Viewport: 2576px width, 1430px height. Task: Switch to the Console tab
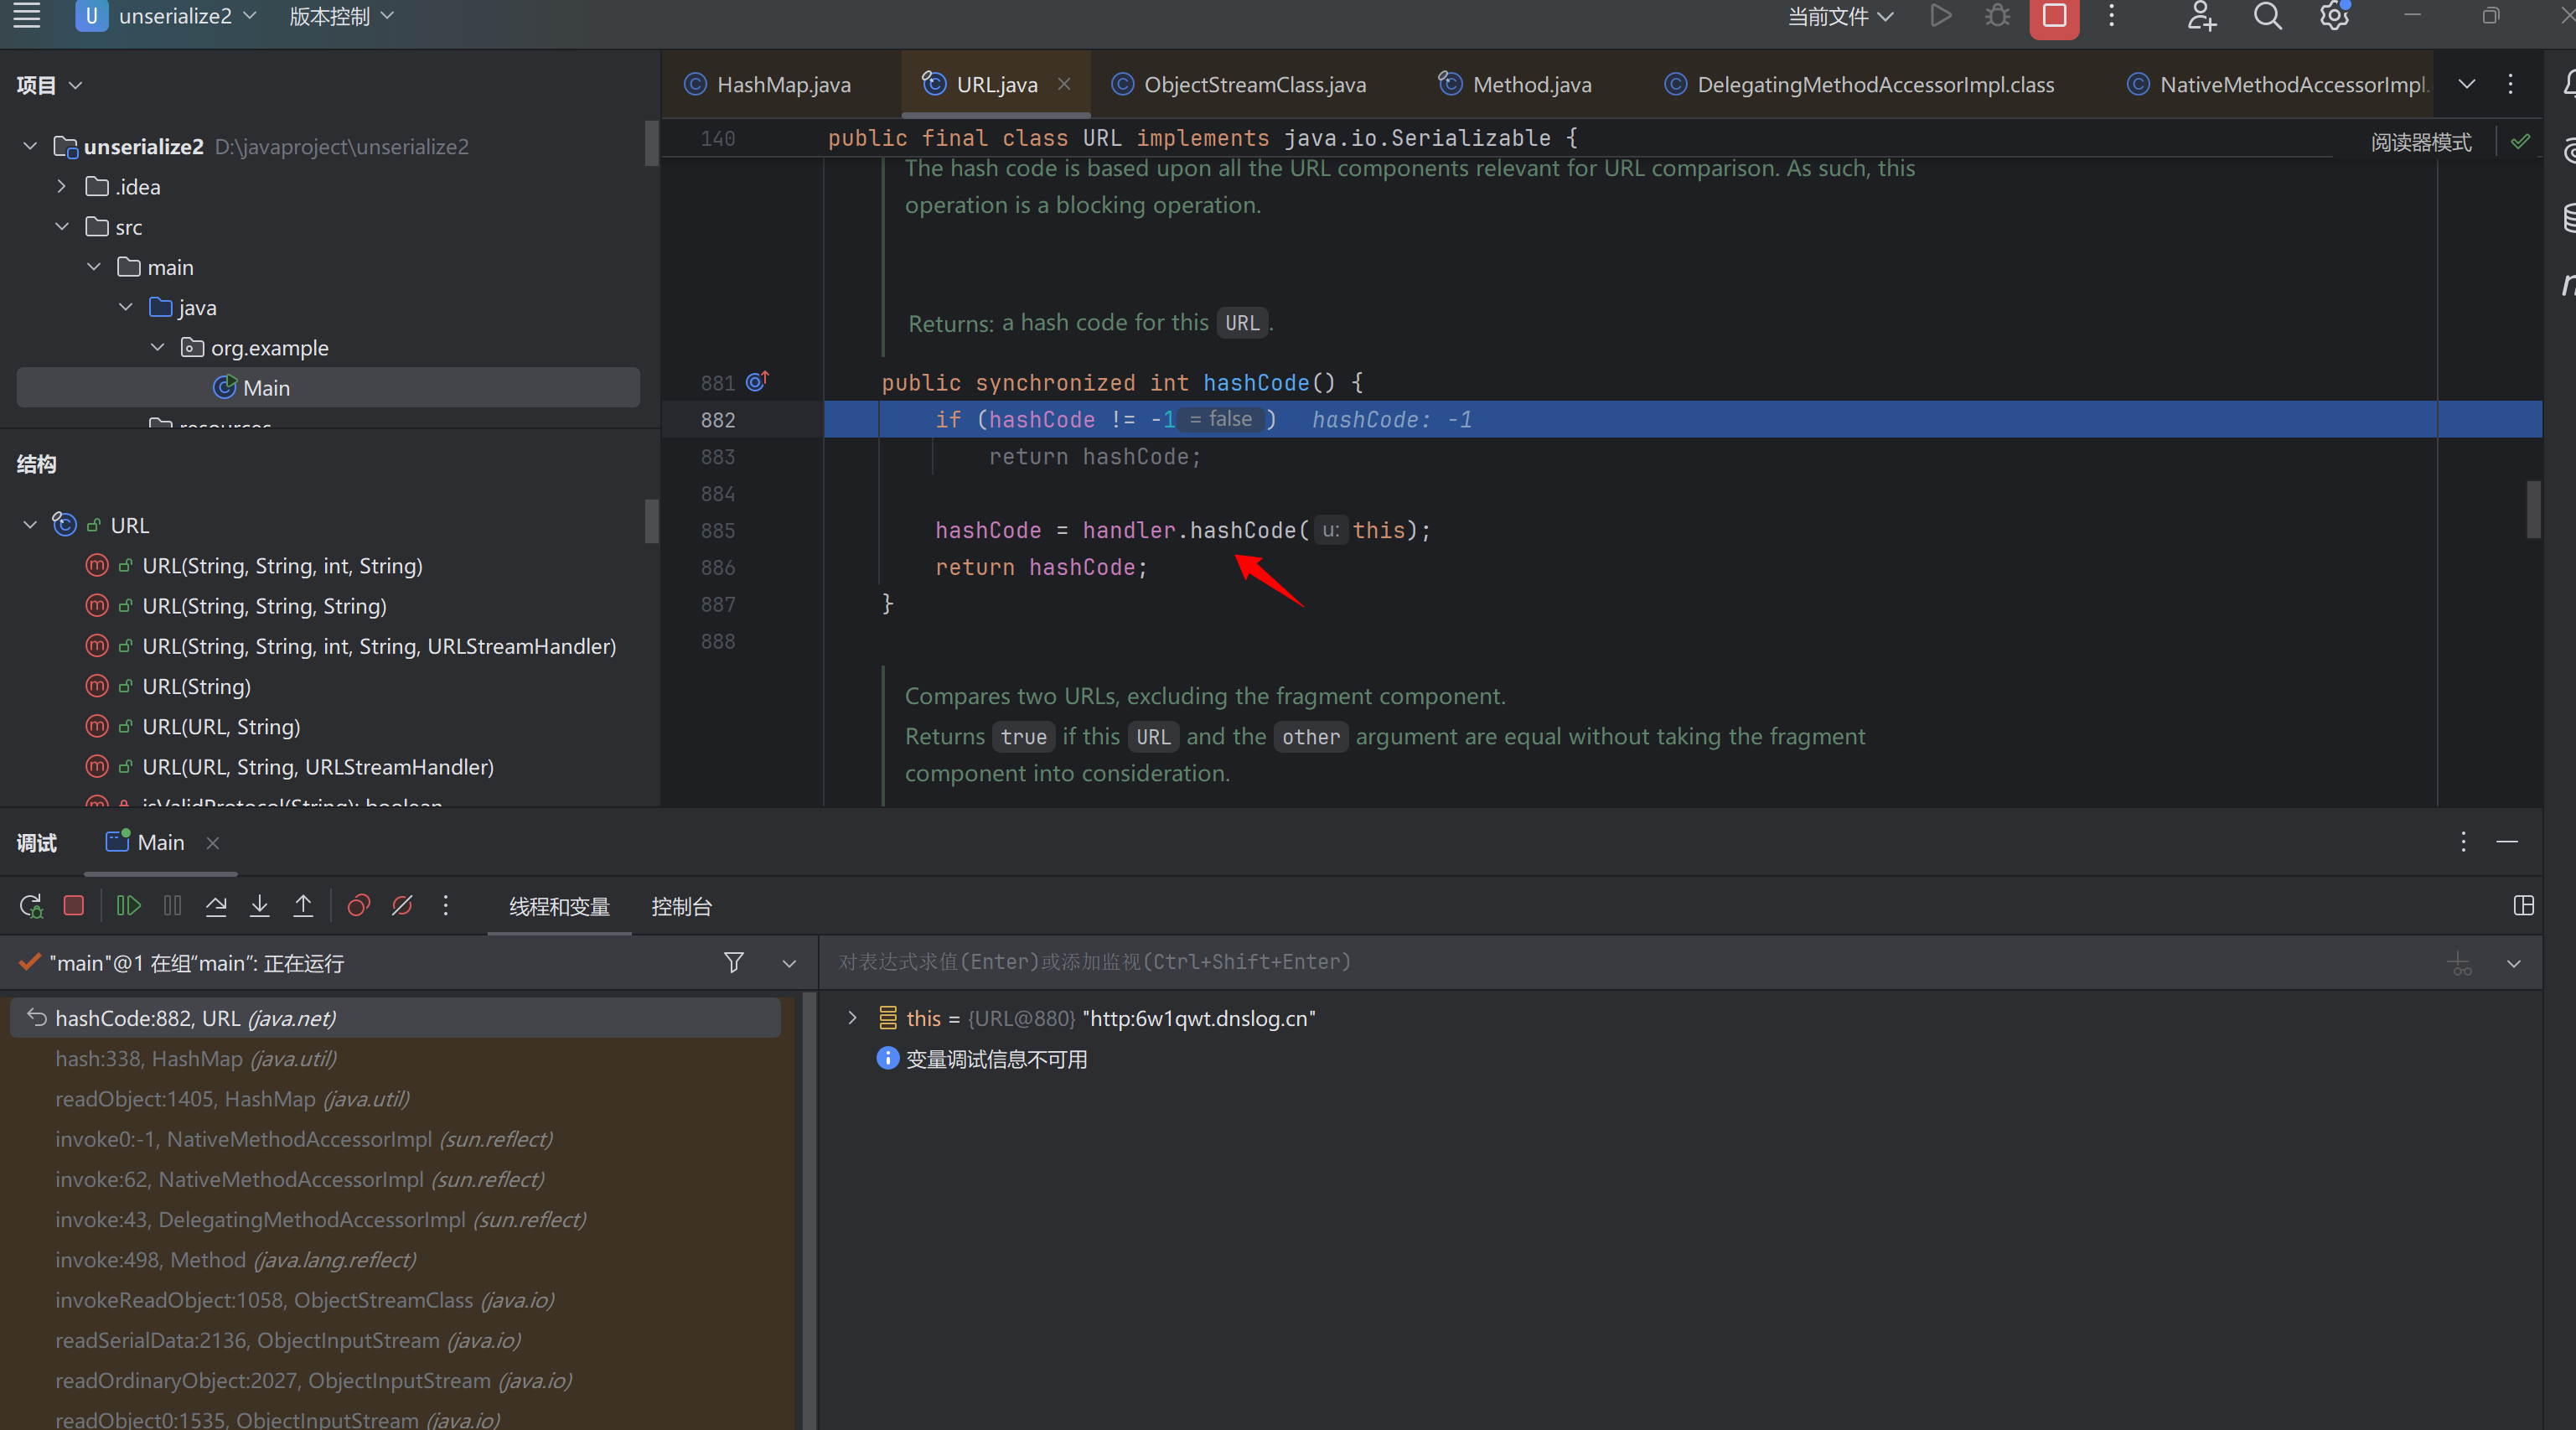click(x=681, y=907)
